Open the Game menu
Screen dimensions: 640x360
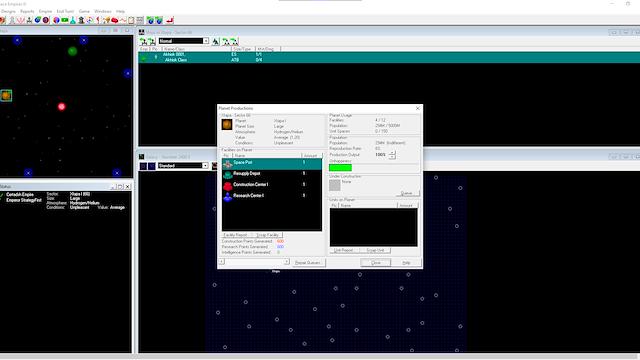click(84, 11)
